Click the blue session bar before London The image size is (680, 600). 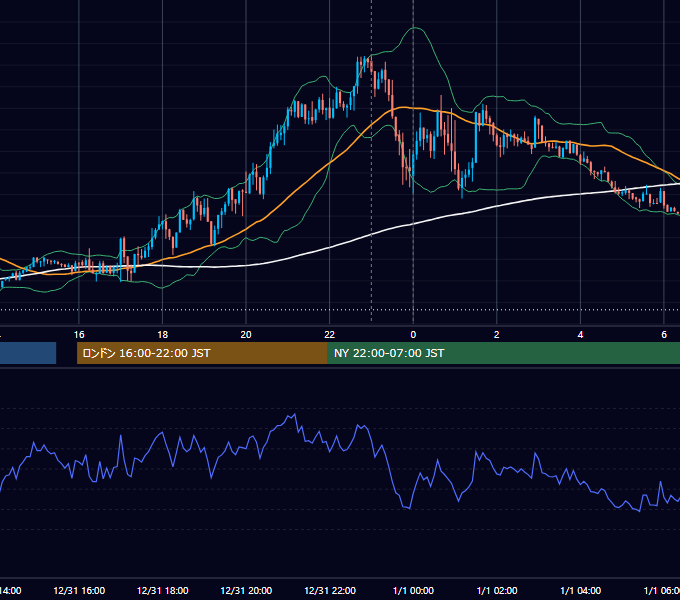28,353
